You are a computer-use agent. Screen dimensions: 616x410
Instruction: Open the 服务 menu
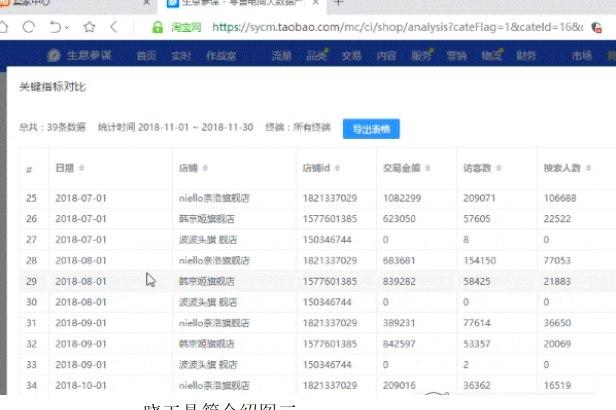click(421, 56)
